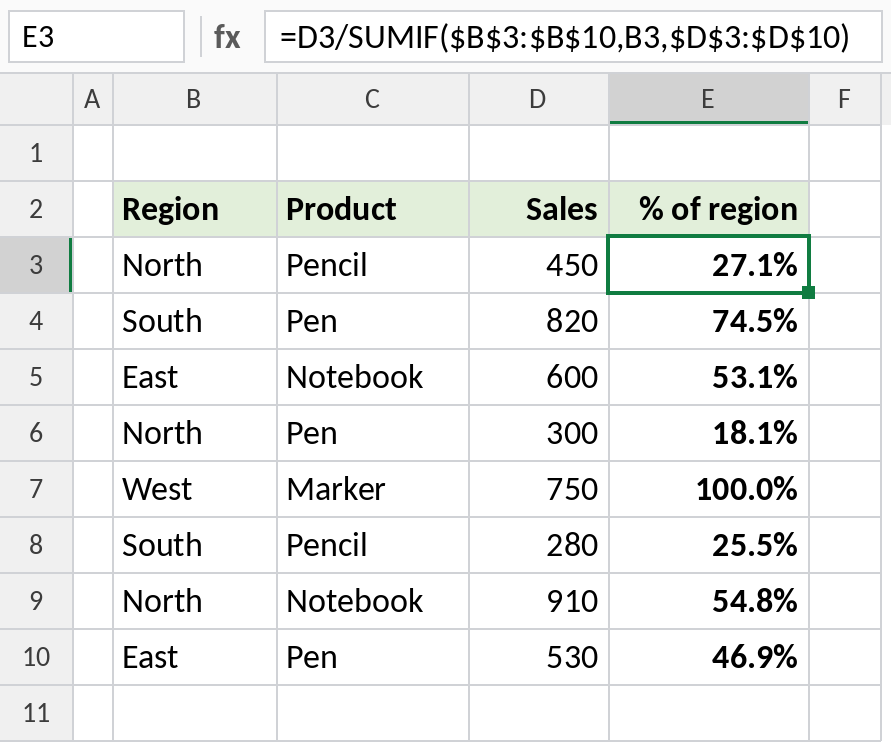Click Sales cell showing 750
The height and width of the screenshot is (742, 892).
(x=539, y=489)
